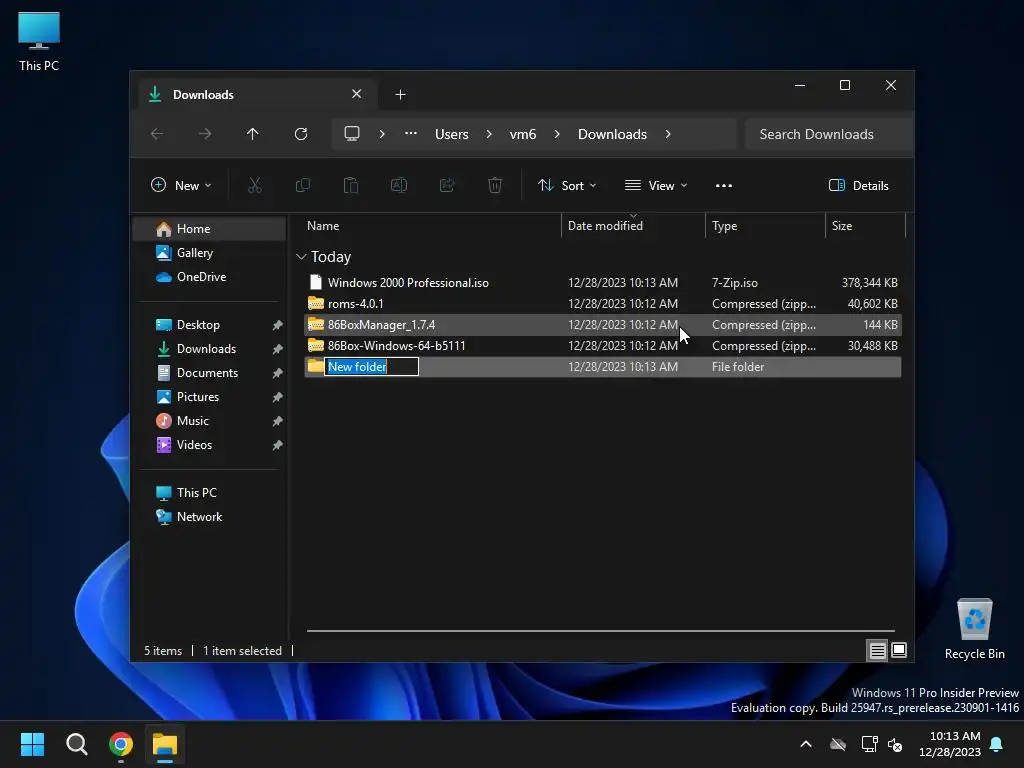
Task: Unpin Downloads pin icon in sidebar
Action: tap(278, 349)
